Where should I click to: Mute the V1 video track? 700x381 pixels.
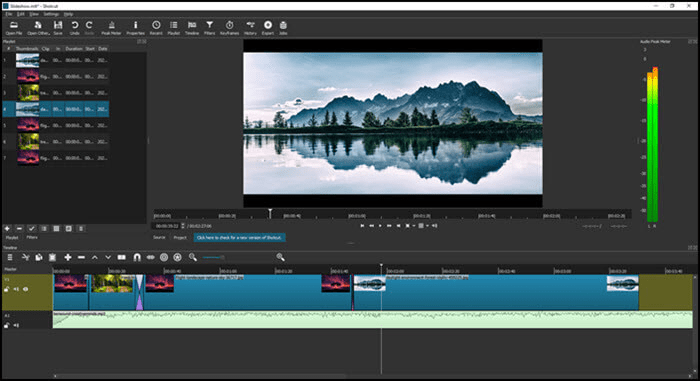(x=16, y=289)
